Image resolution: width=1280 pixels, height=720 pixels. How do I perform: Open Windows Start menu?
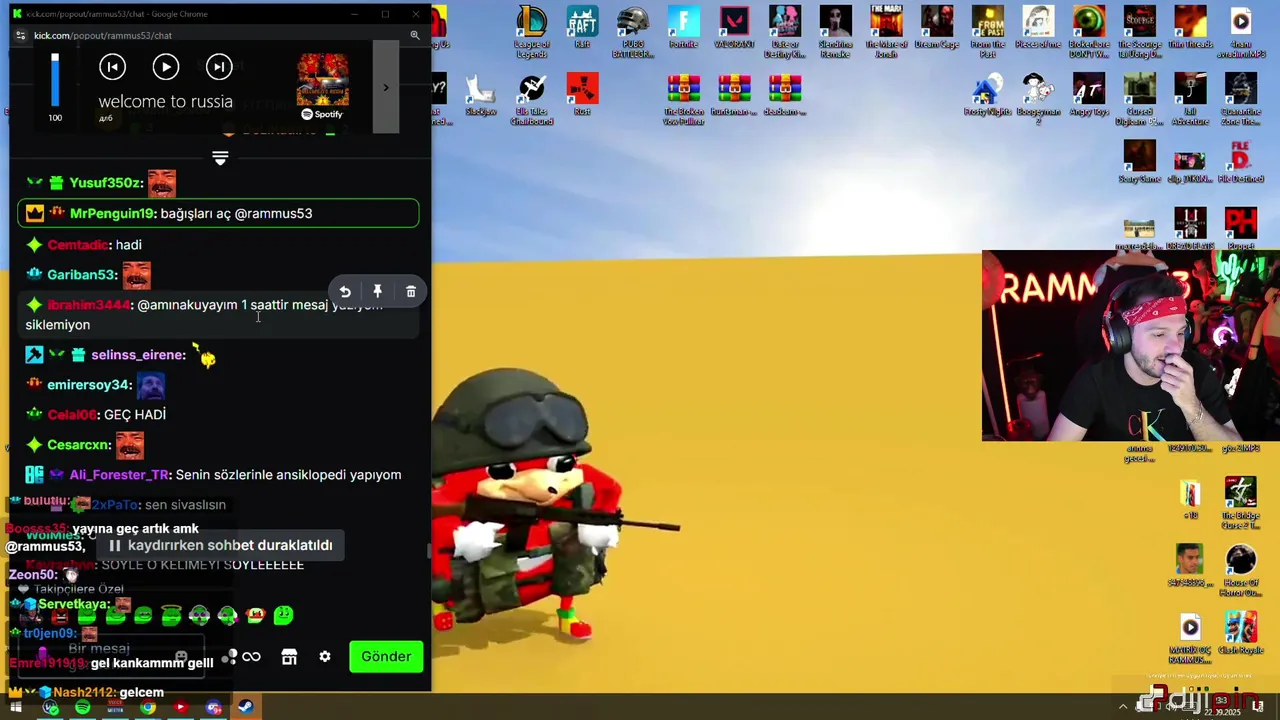(16, 708)
